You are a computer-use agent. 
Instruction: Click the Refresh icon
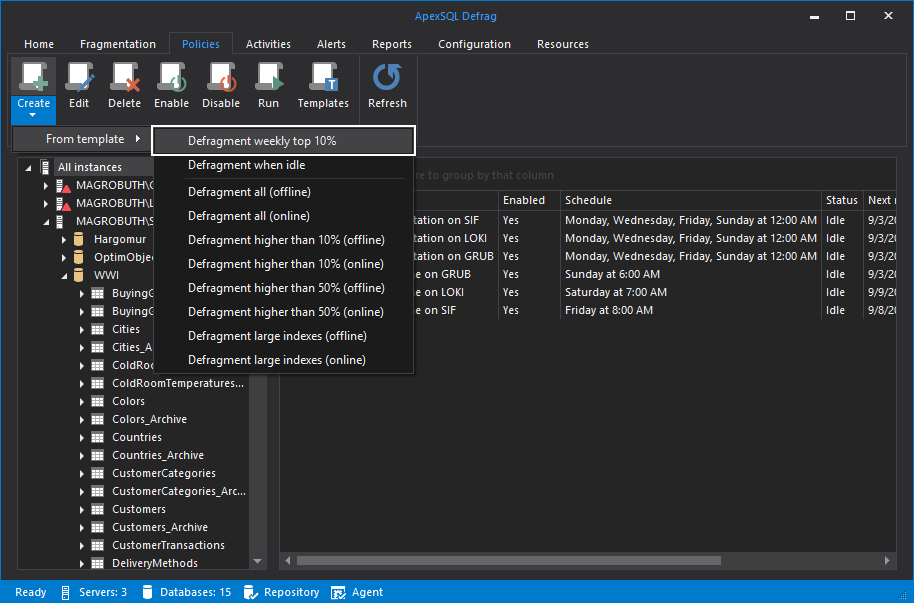coord(387,77)
